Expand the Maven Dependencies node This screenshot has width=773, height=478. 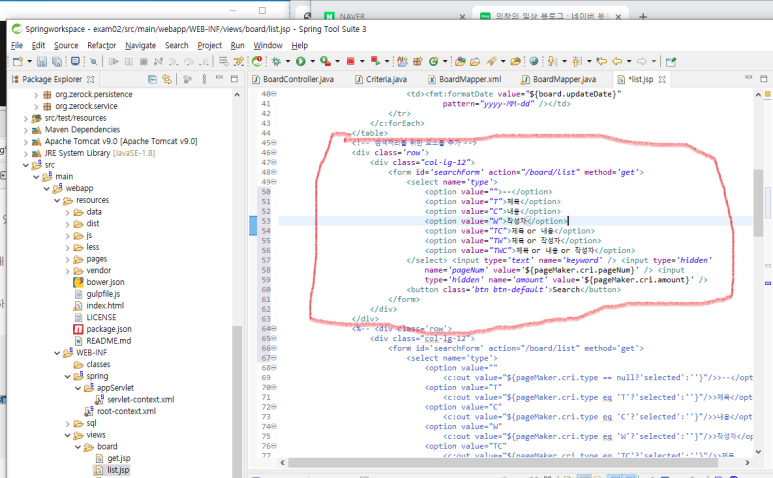pyautogui.click(x=26, y=130)
